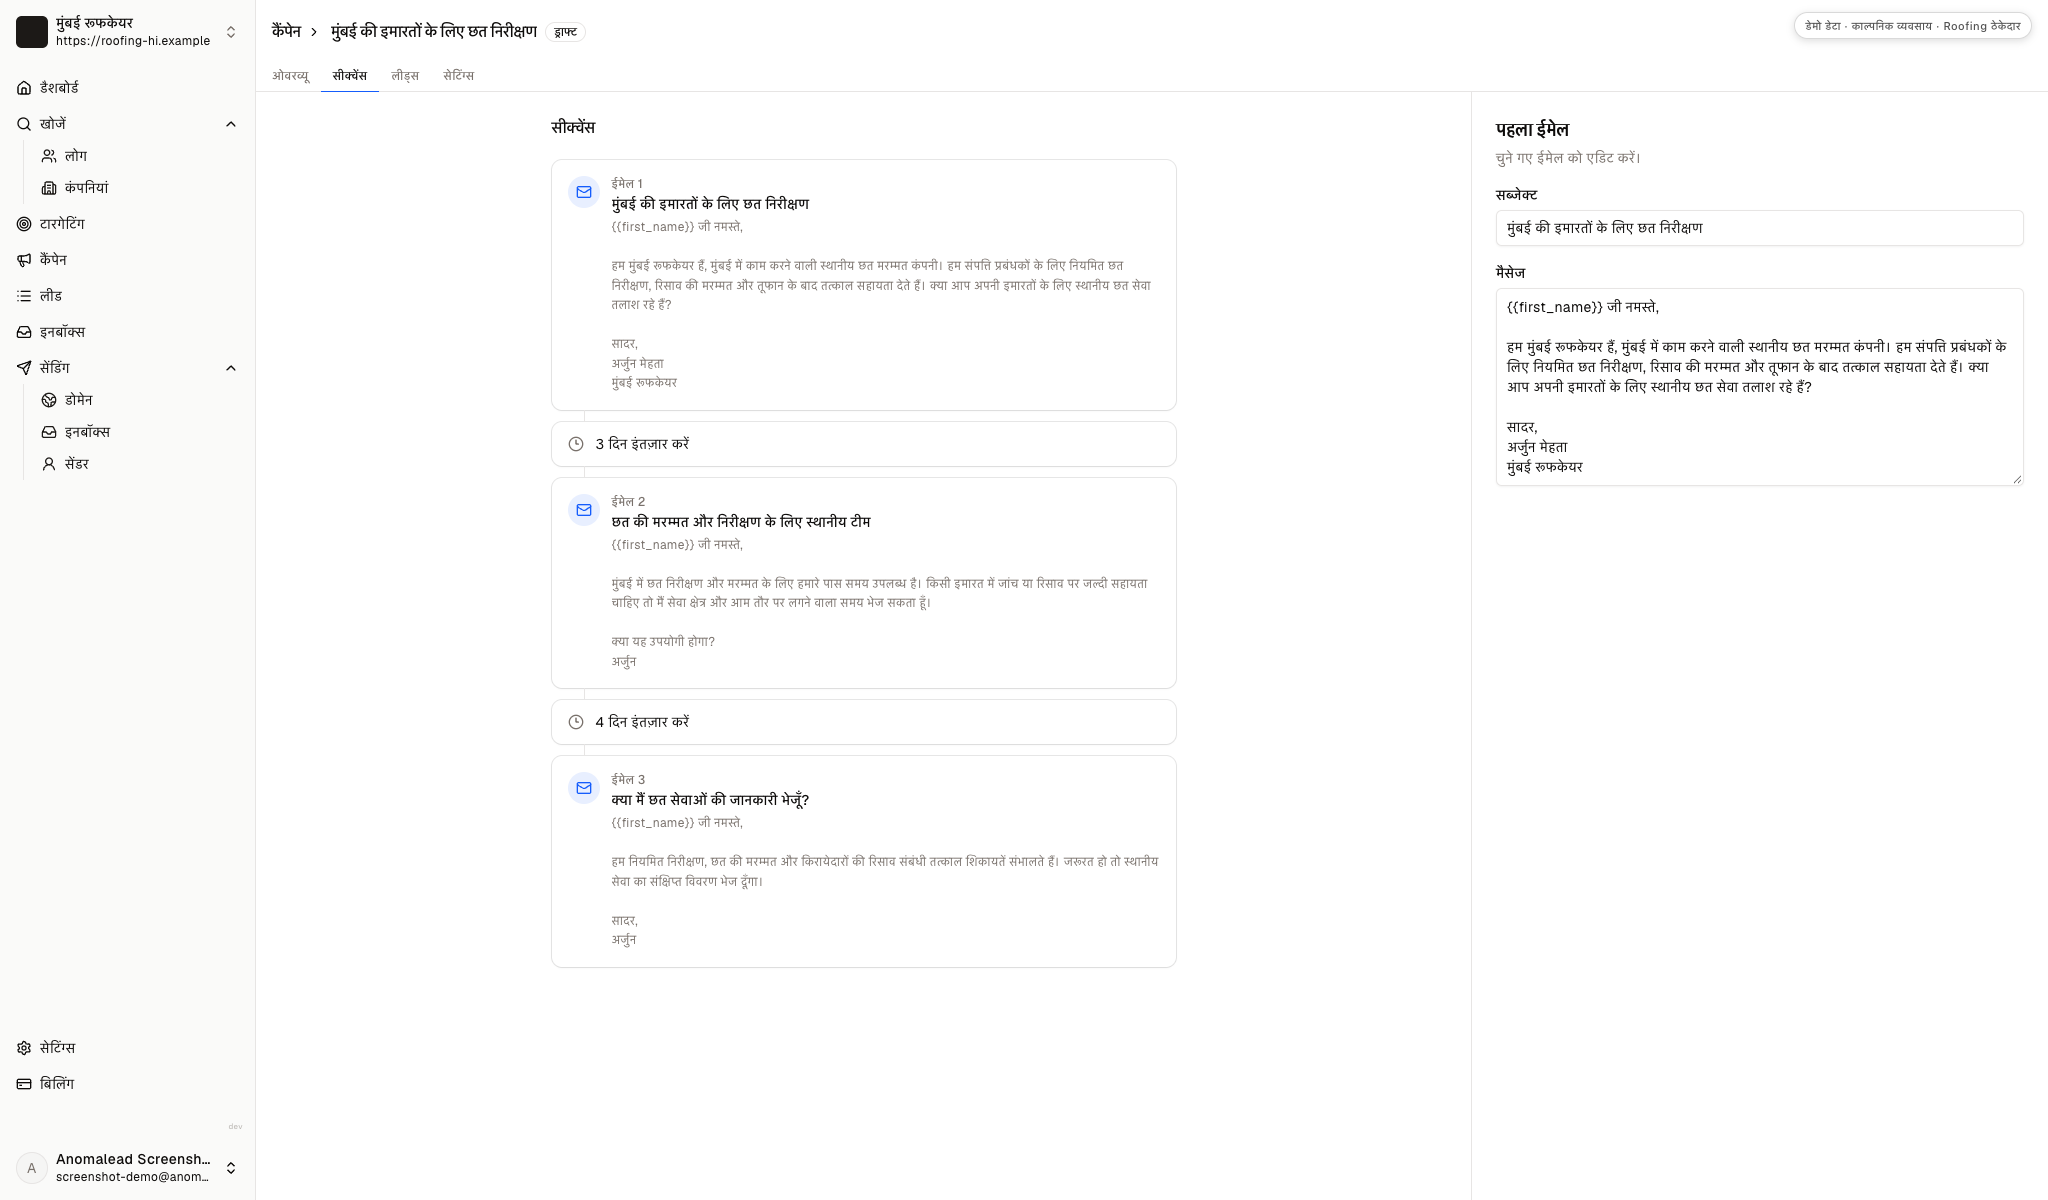Image resolution: width=2048 pixels, height=1200 pixels.
Task: Click the टारगेटिंग target icon
Action: tap(24, 224)
